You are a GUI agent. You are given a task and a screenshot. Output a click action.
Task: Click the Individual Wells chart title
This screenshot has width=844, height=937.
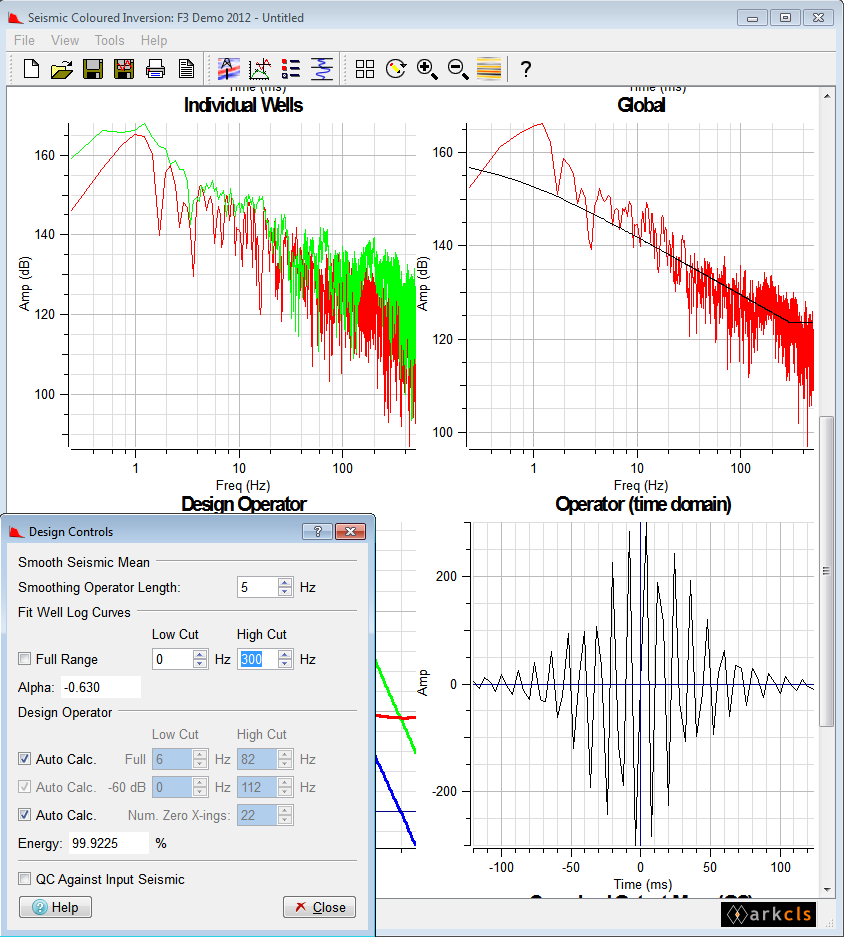(x=243, y=105)
